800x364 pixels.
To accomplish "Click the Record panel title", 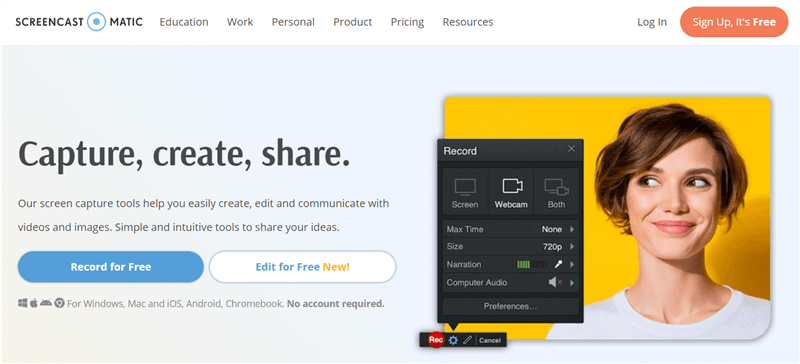I will (460, 151).
